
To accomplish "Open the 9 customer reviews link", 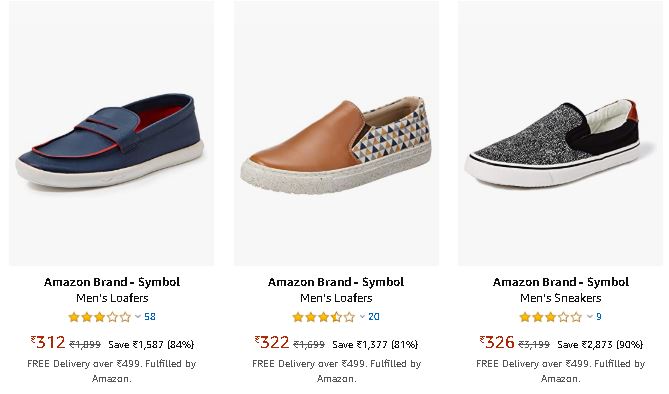I will pyautogui.click(x=599, y=317).
